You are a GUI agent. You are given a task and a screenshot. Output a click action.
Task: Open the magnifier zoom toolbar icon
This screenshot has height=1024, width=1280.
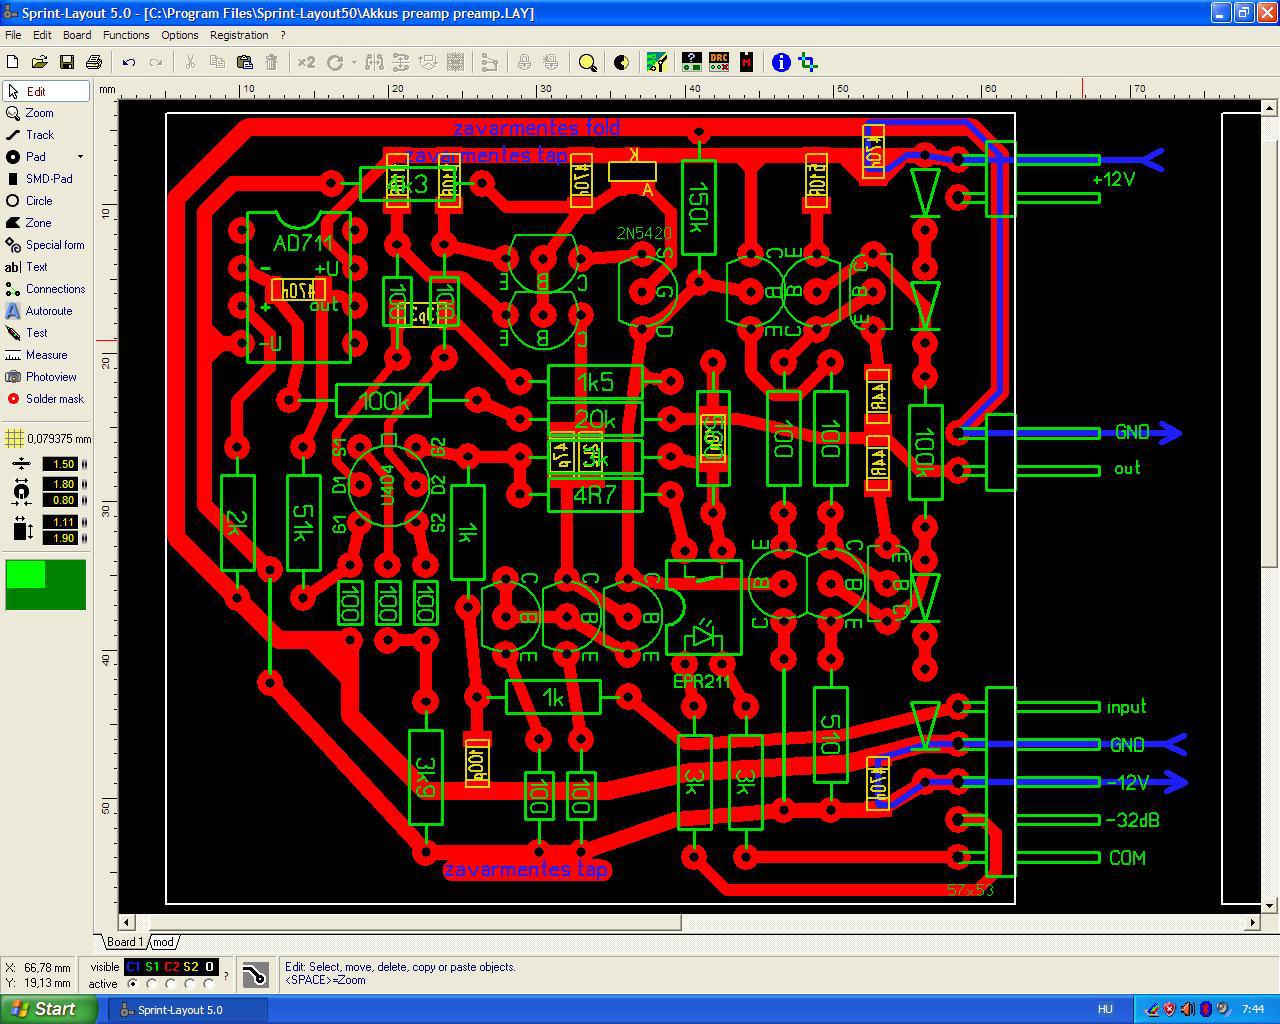[x=588, y=62]
